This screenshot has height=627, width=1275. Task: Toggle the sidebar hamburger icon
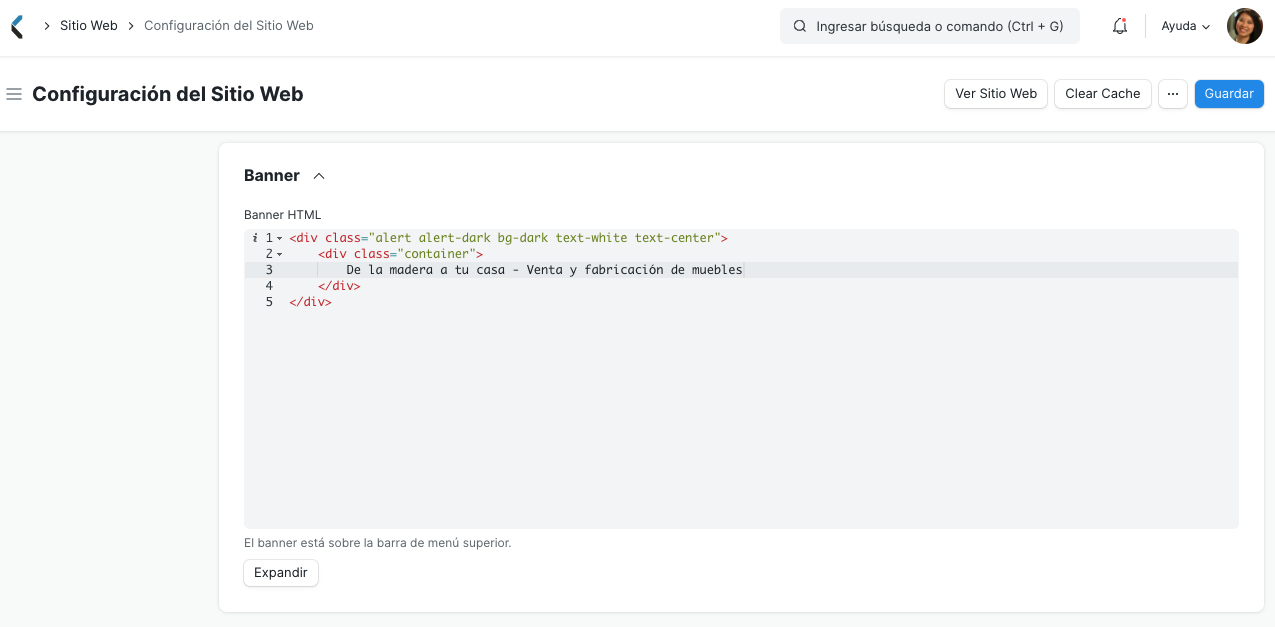pos(14,94)
